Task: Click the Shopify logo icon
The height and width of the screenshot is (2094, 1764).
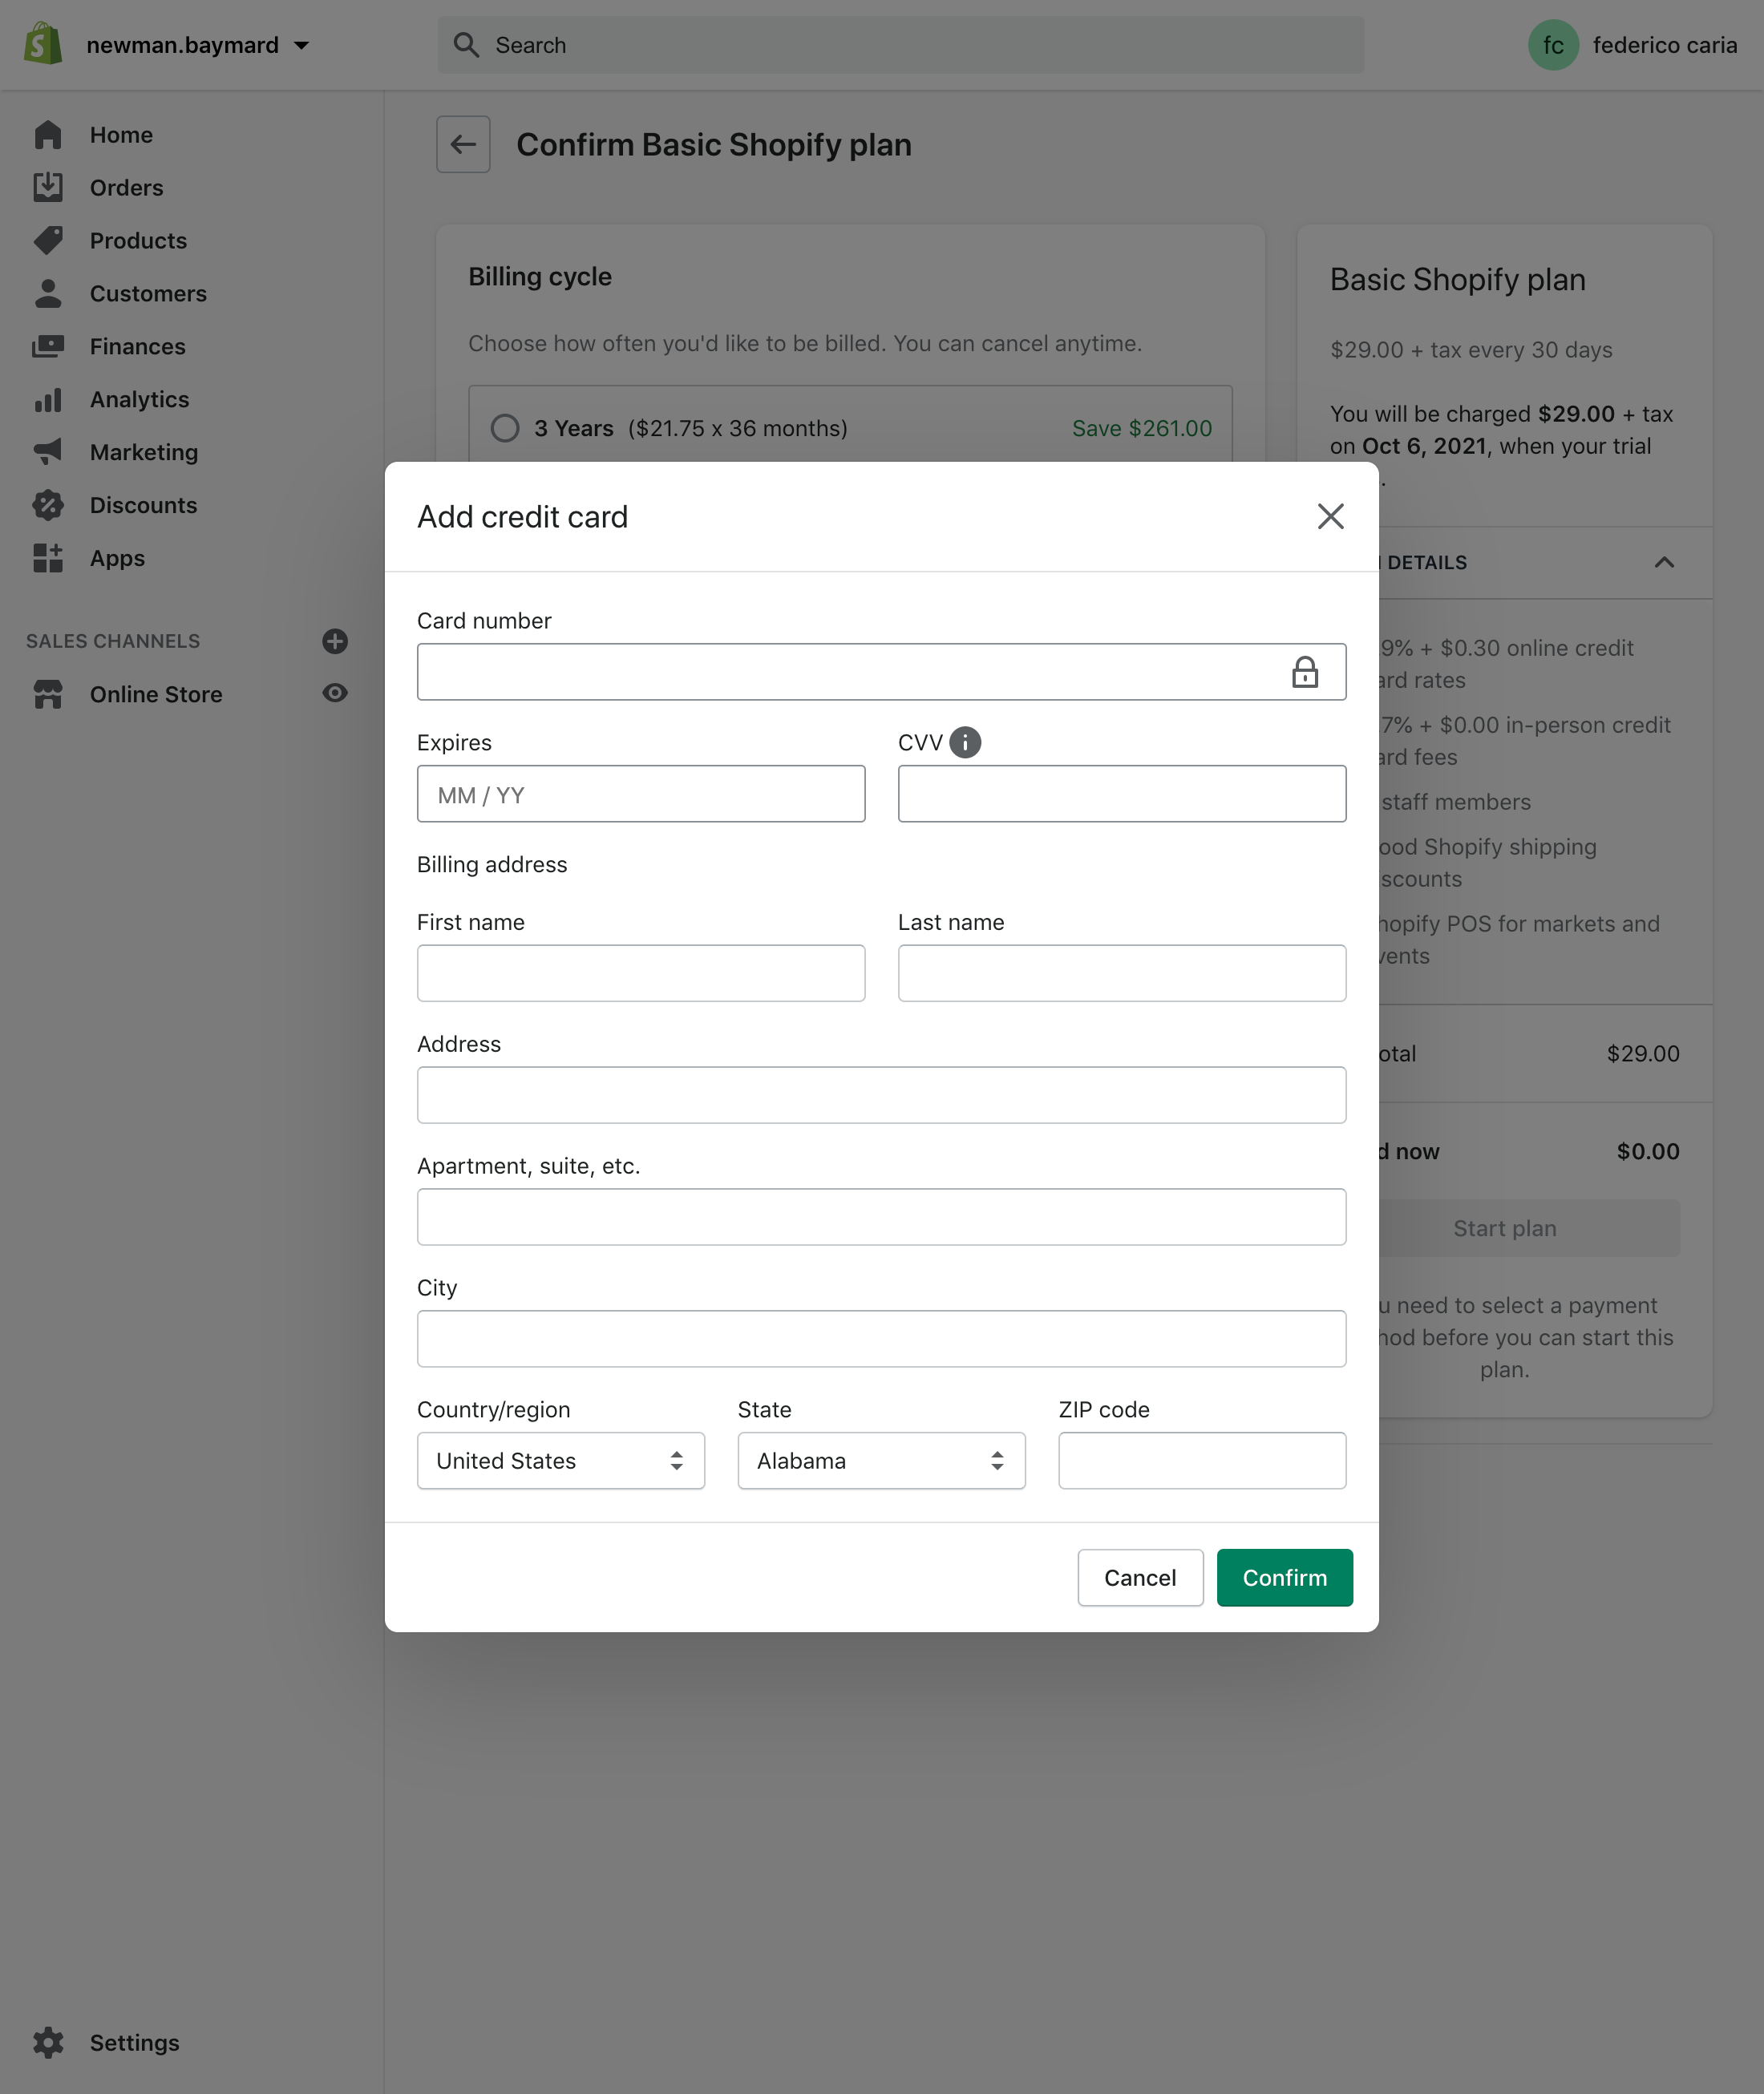Action: click(x=43, y=45)
